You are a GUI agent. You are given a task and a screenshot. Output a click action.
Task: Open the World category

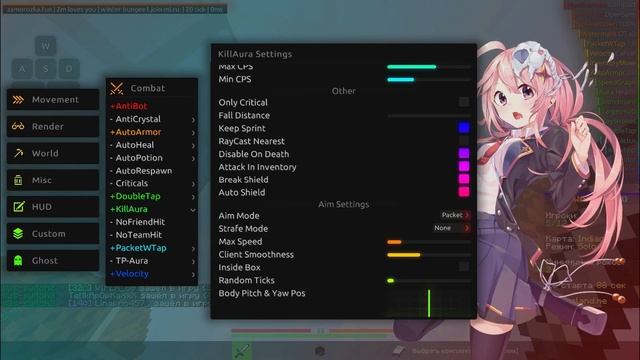click(x=53, y=153)
